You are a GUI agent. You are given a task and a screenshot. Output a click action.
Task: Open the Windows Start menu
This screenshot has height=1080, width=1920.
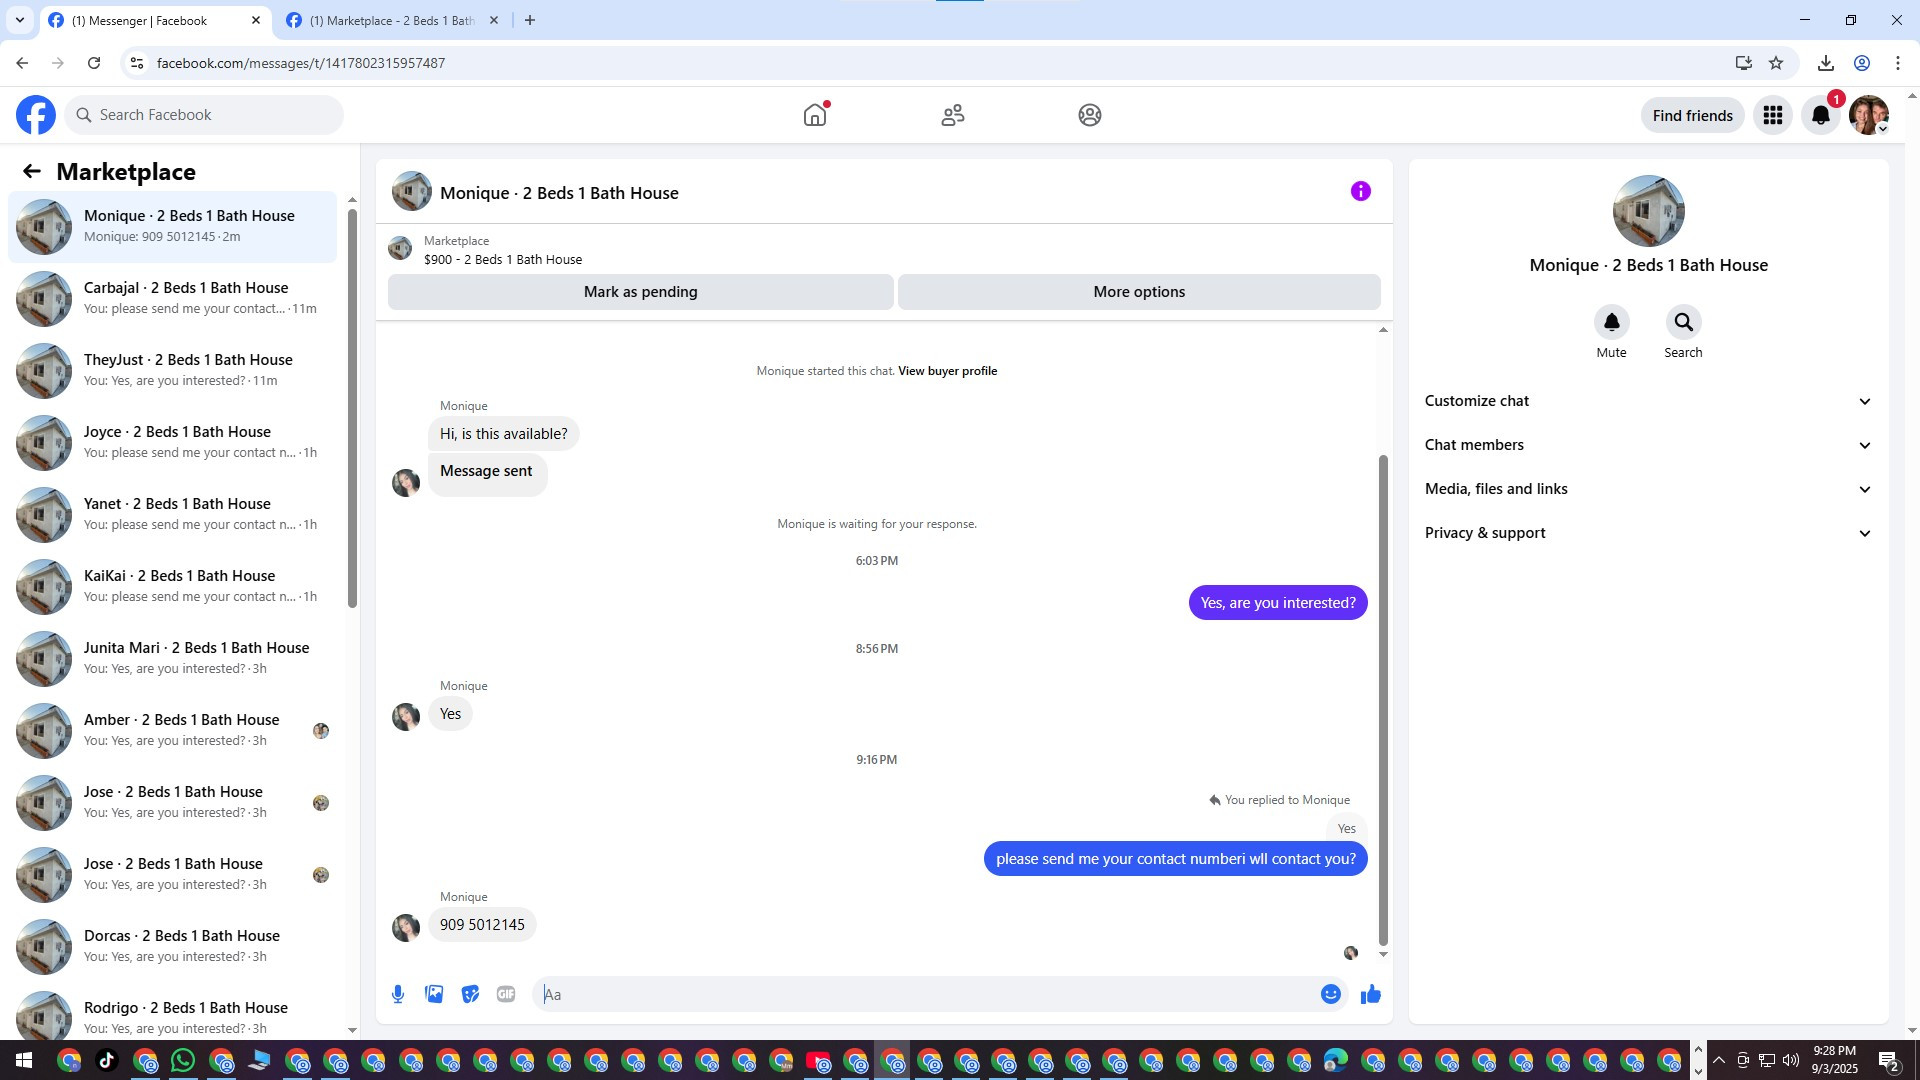(x=24, y=1061)
